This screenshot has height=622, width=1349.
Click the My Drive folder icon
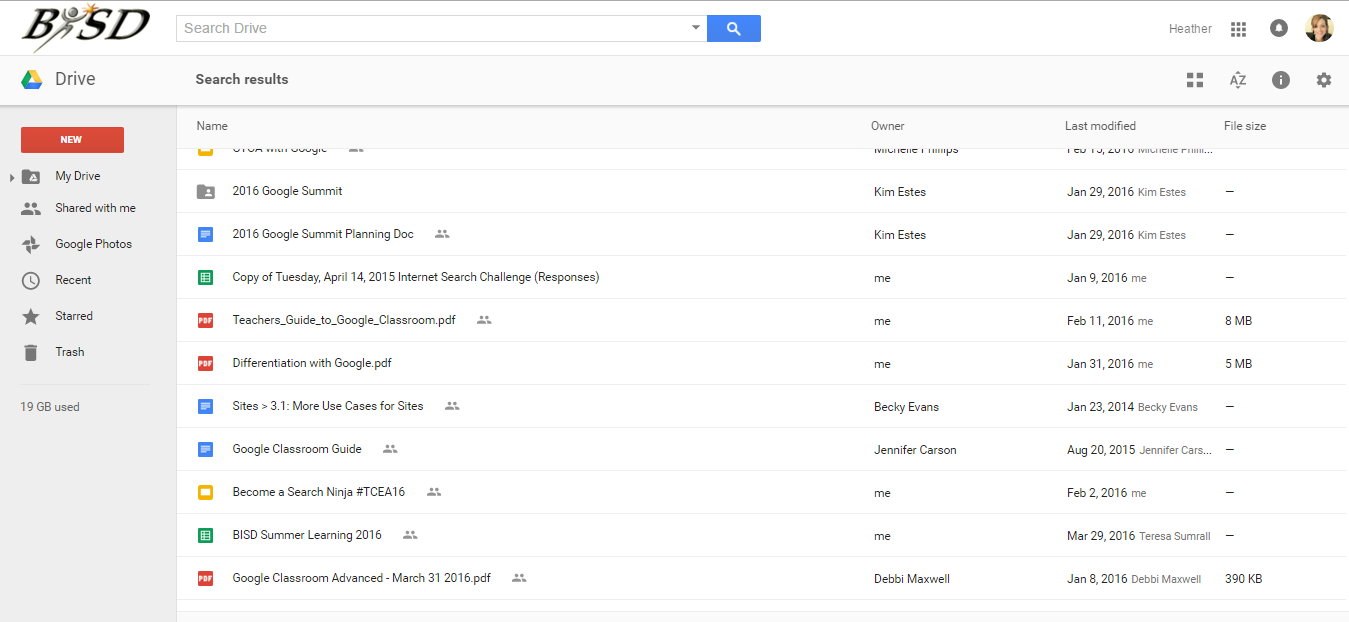point(31,176)
